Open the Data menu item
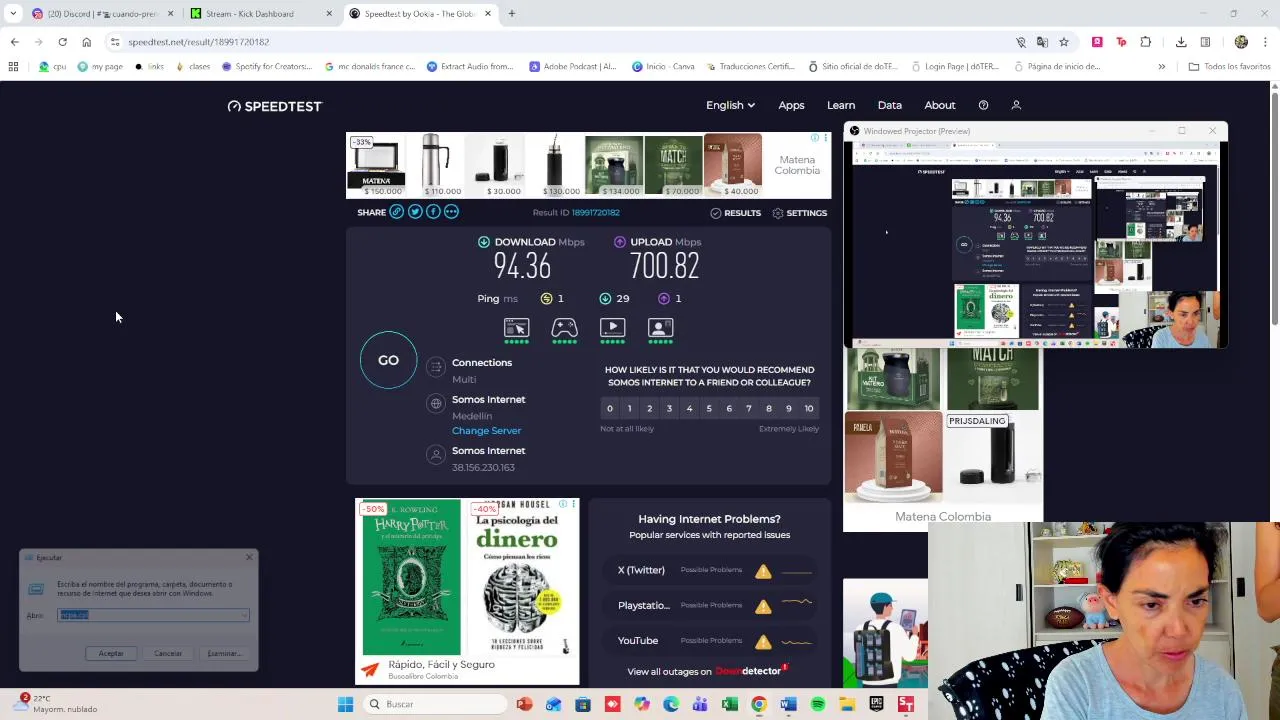1280x720 pixels. tap(890, 105)
